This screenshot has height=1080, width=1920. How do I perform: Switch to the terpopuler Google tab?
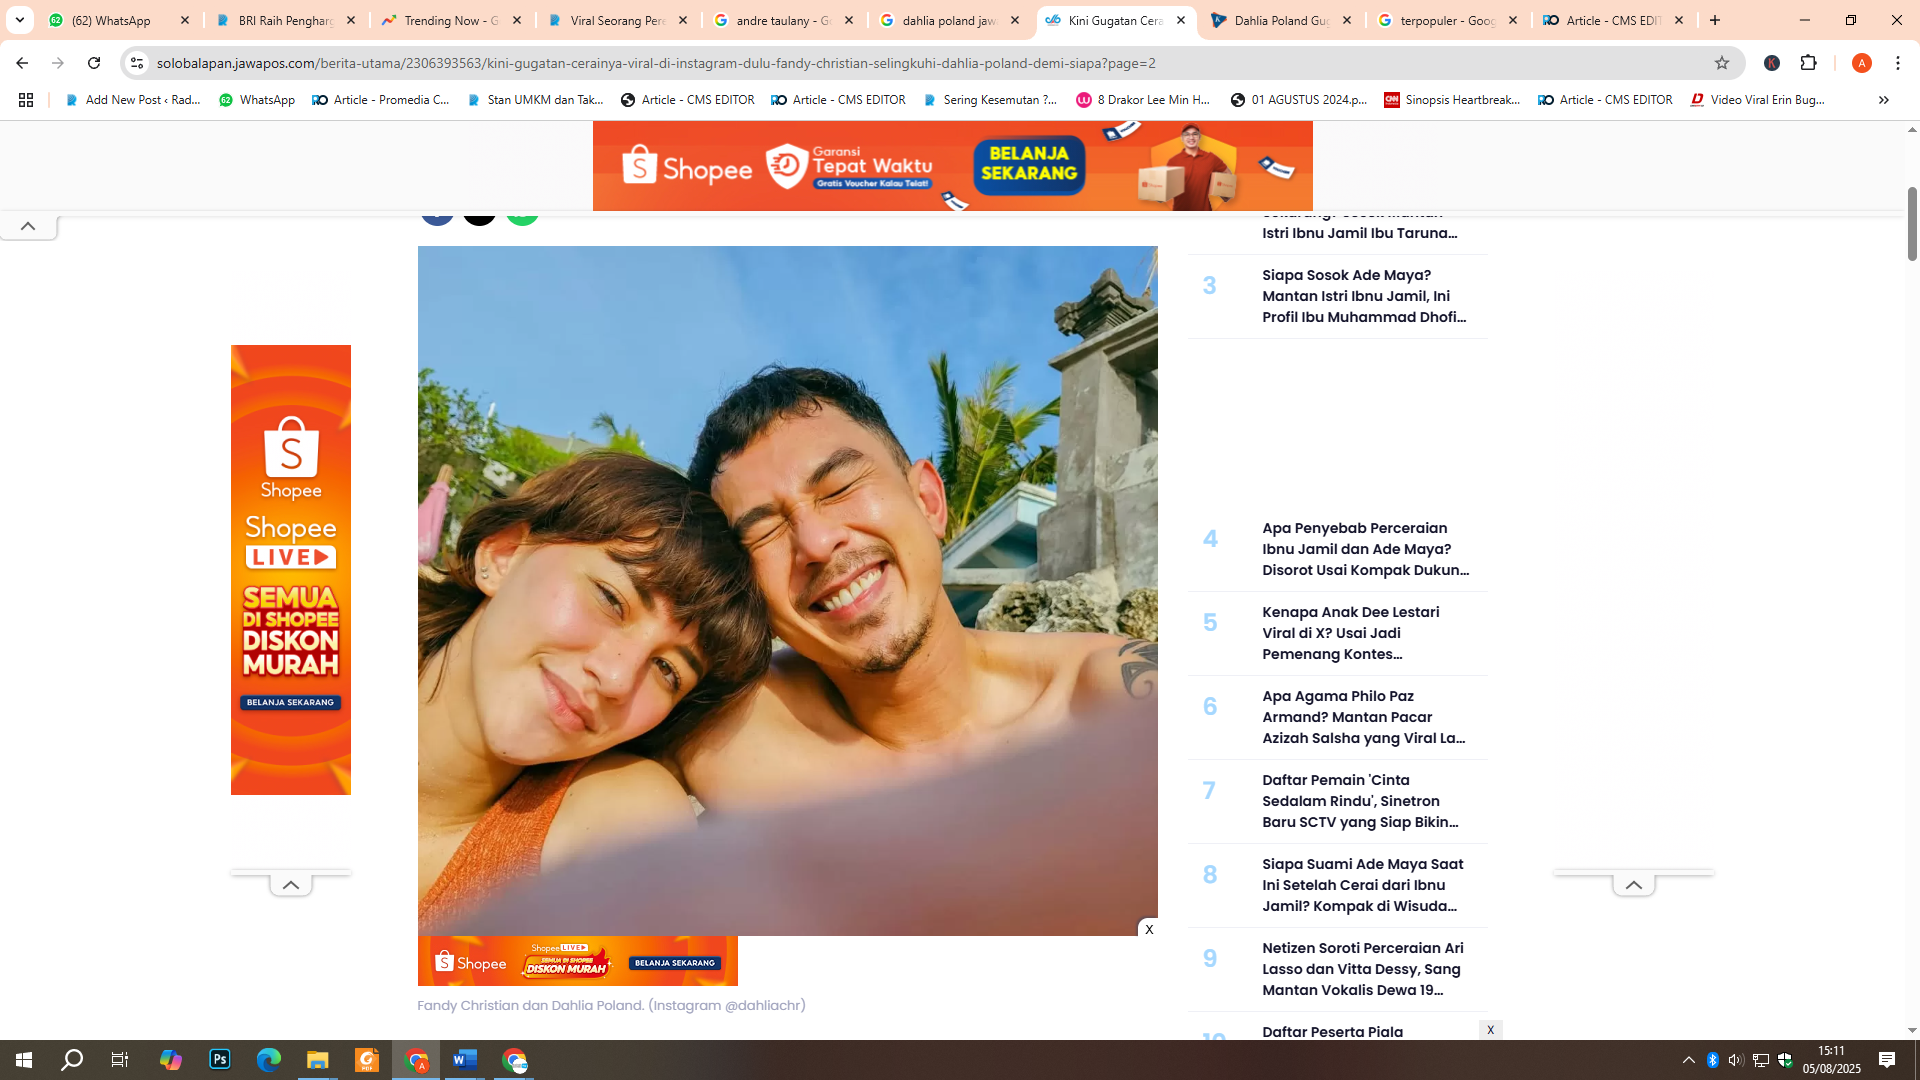[1448, 20]
